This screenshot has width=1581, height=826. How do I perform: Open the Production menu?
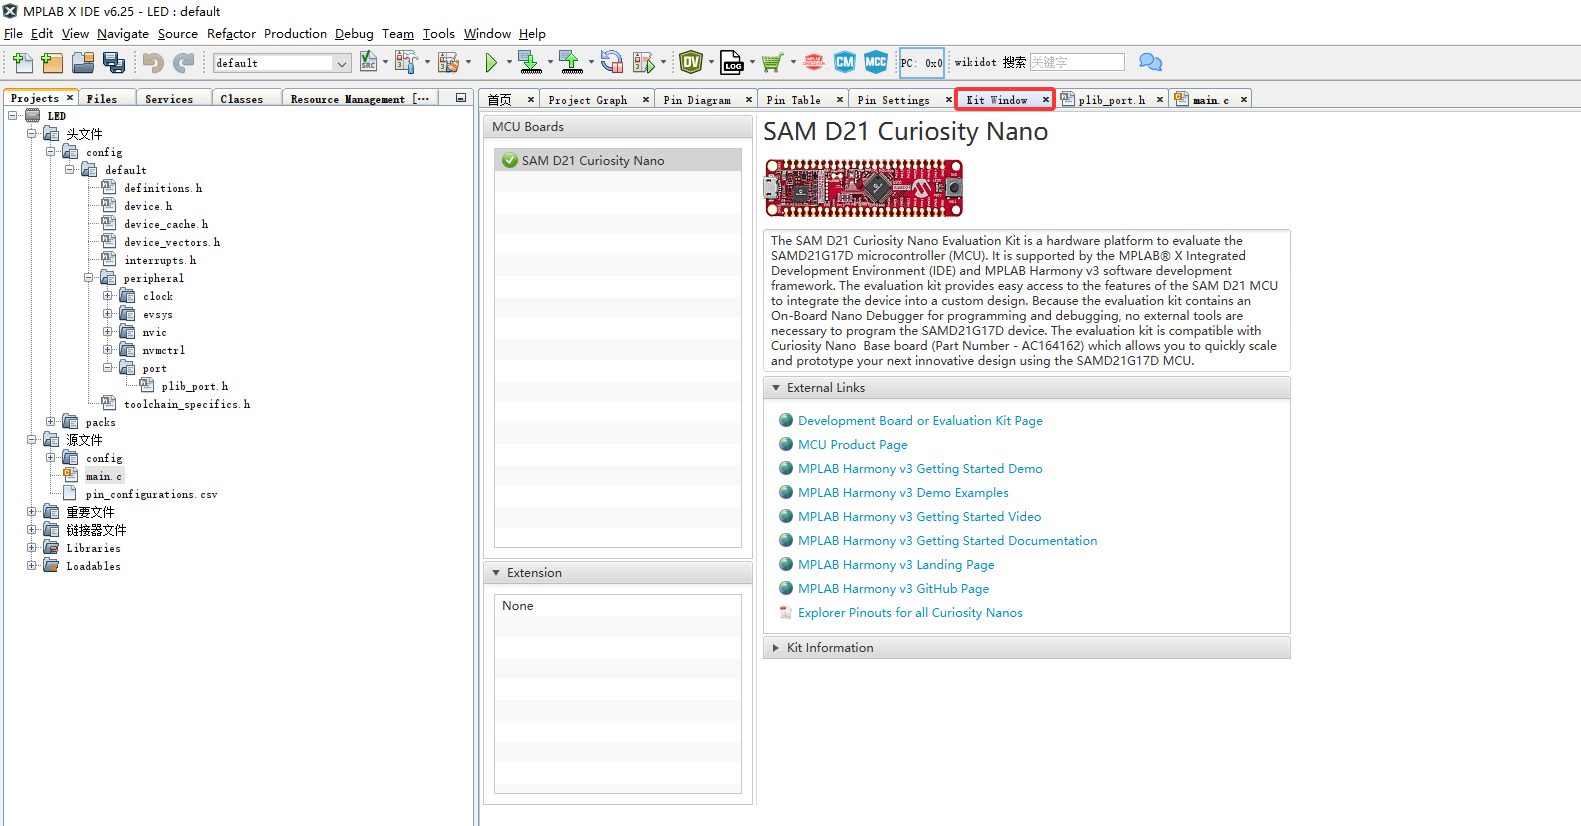pos(295,33)
